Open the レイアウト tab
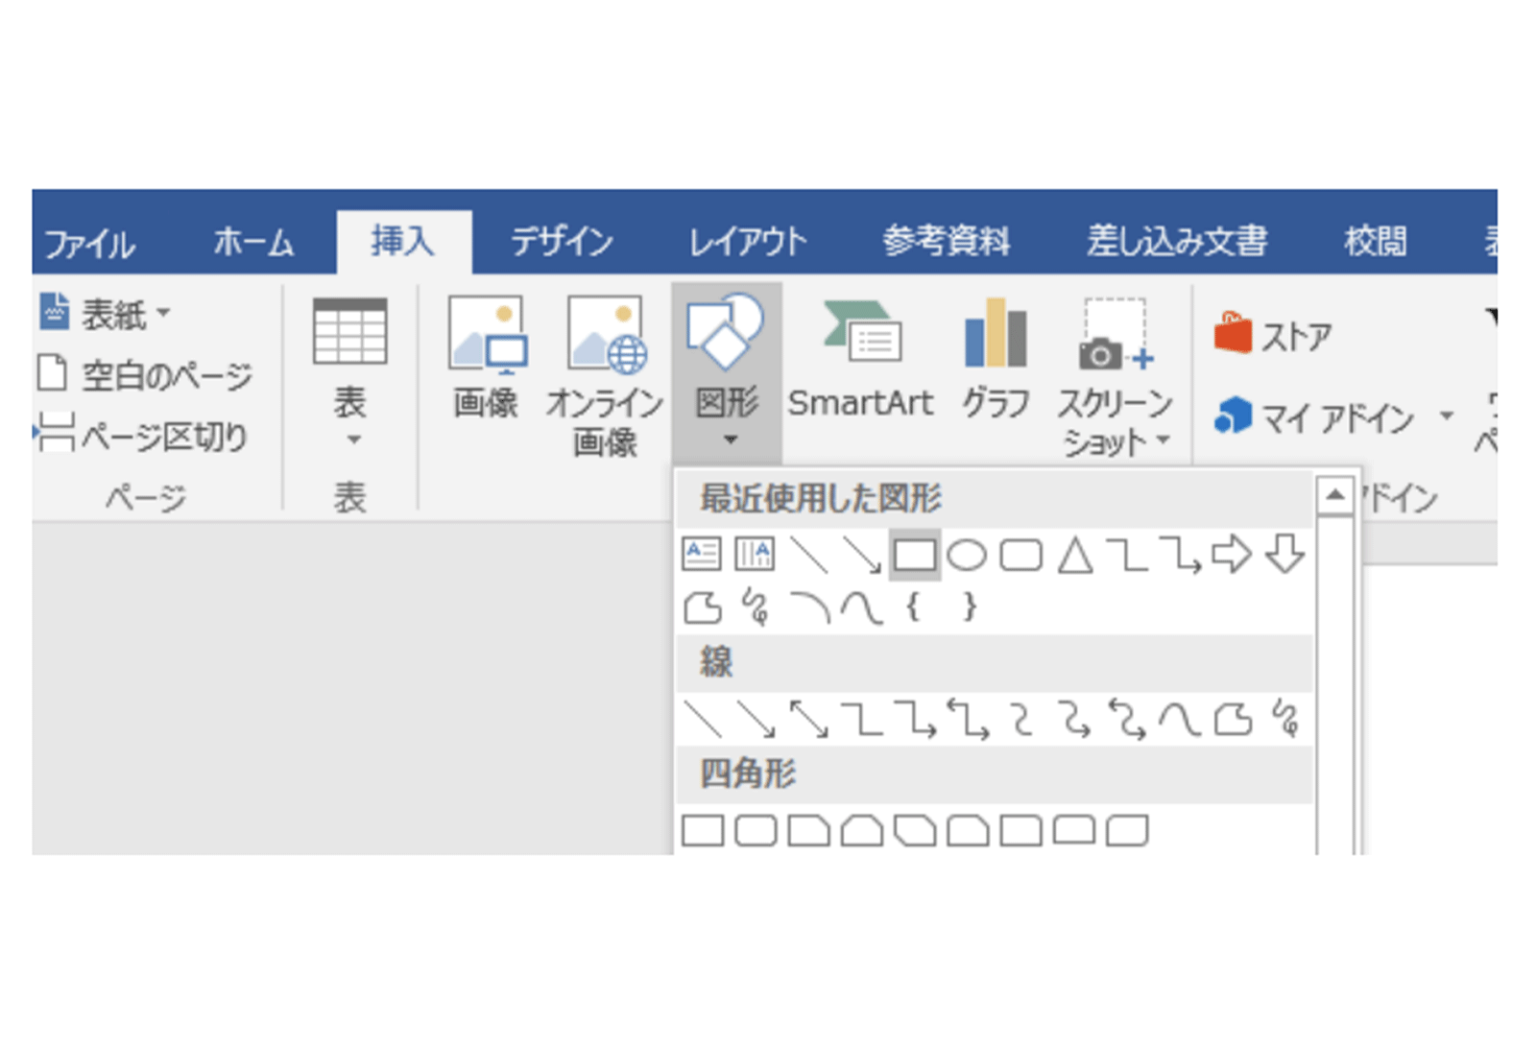This screenshot has height=1046, width=1536. point(747,242)
